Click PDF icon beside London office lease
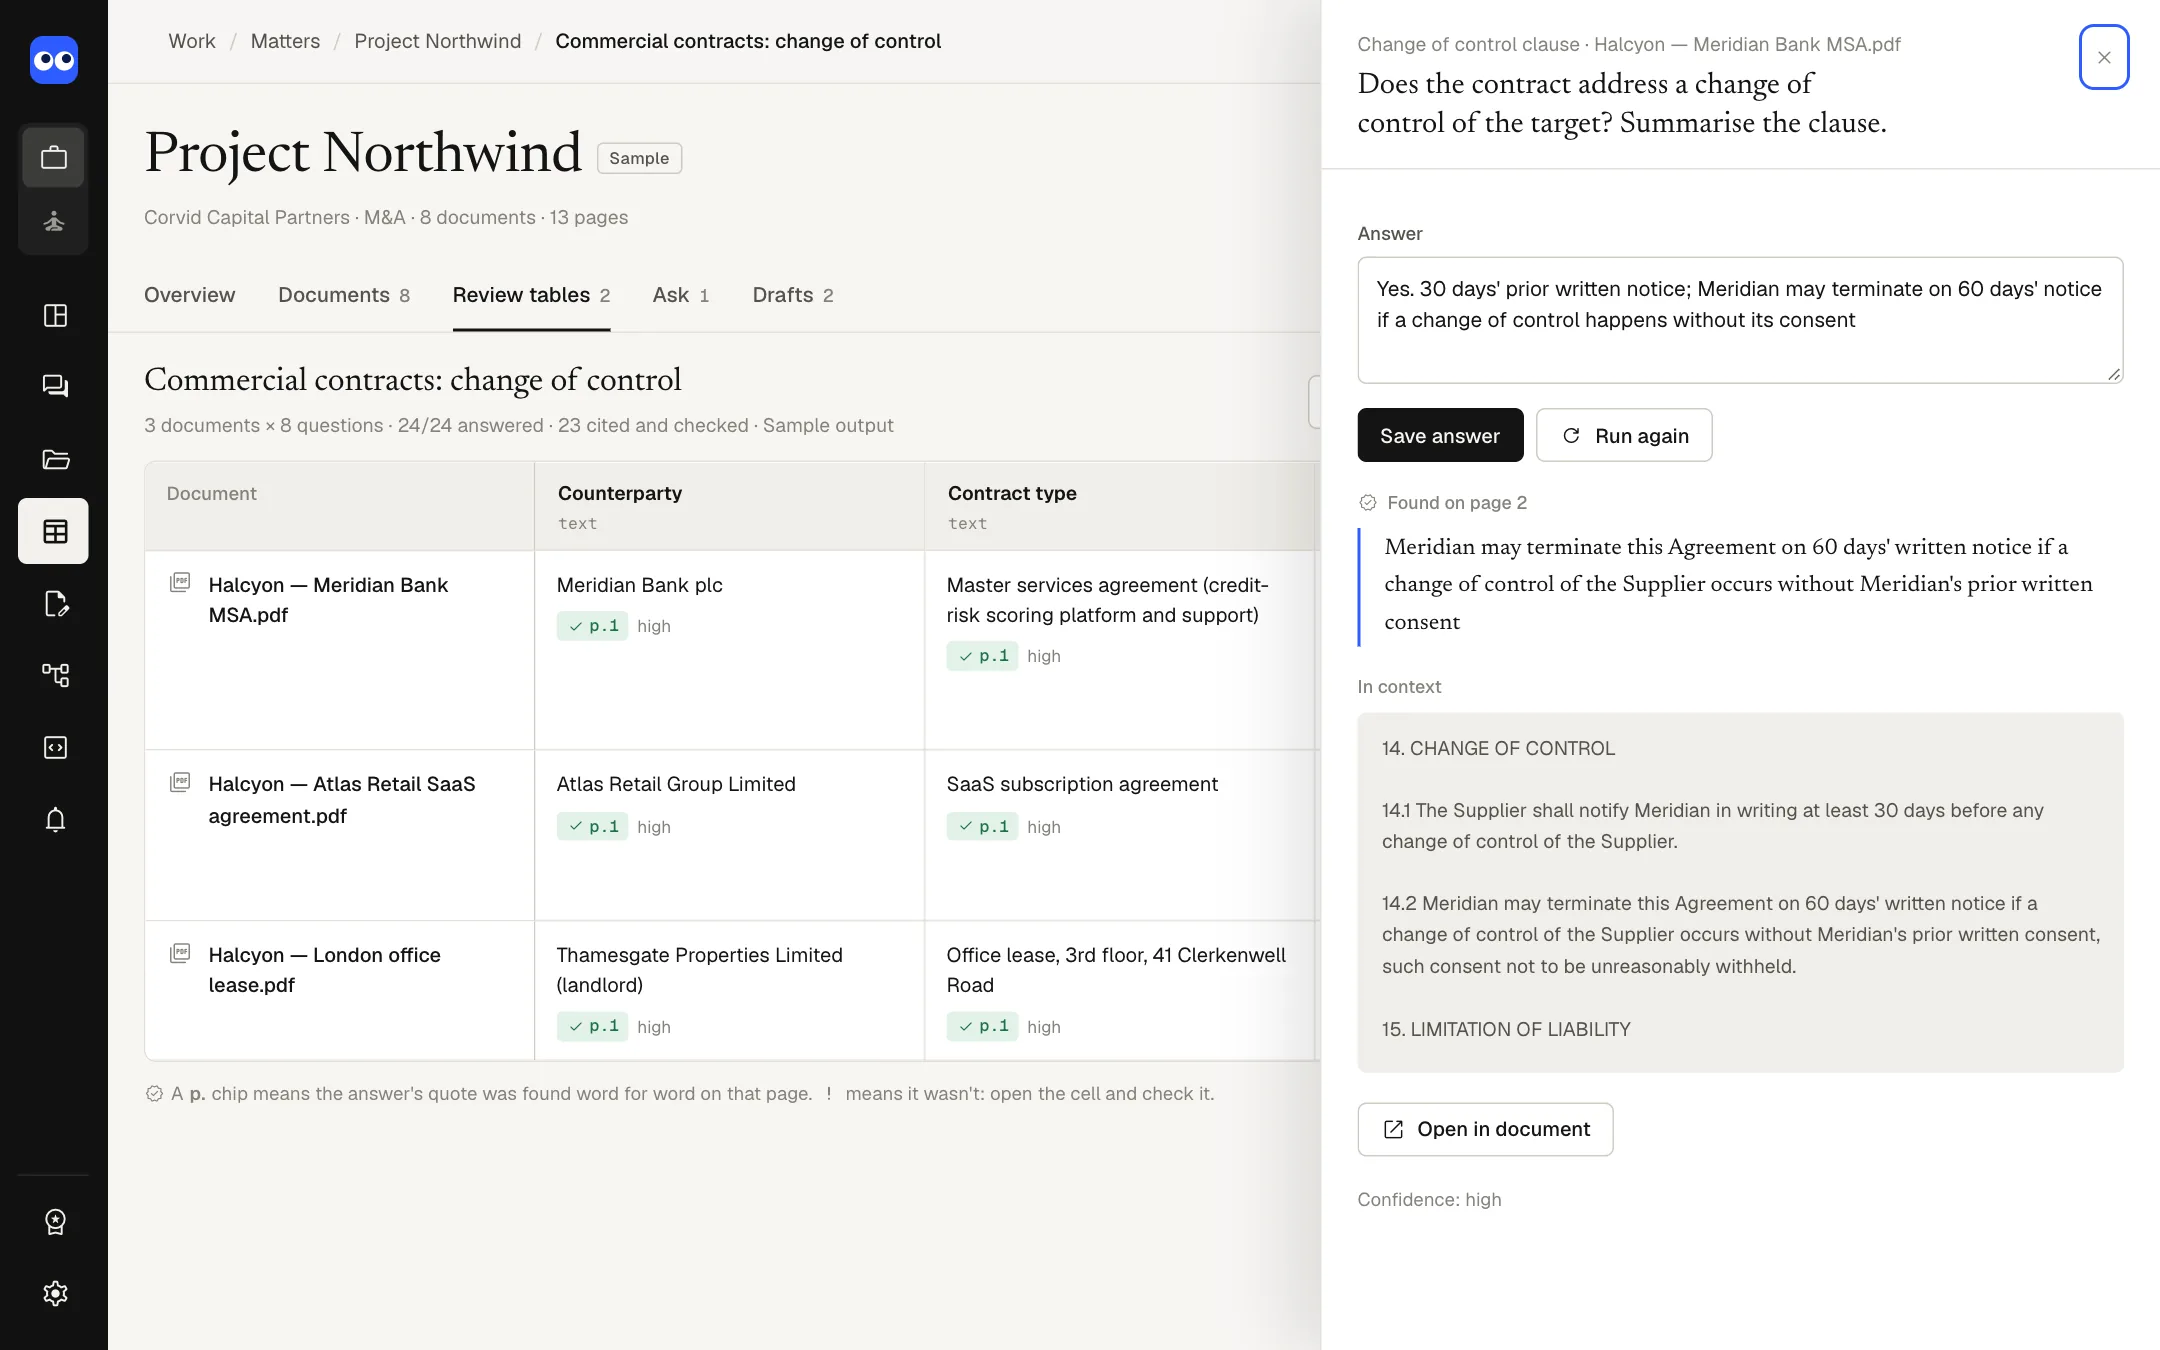This screenshot has height=1350, width=2160. pyautogui.click(x=180, y=953)
